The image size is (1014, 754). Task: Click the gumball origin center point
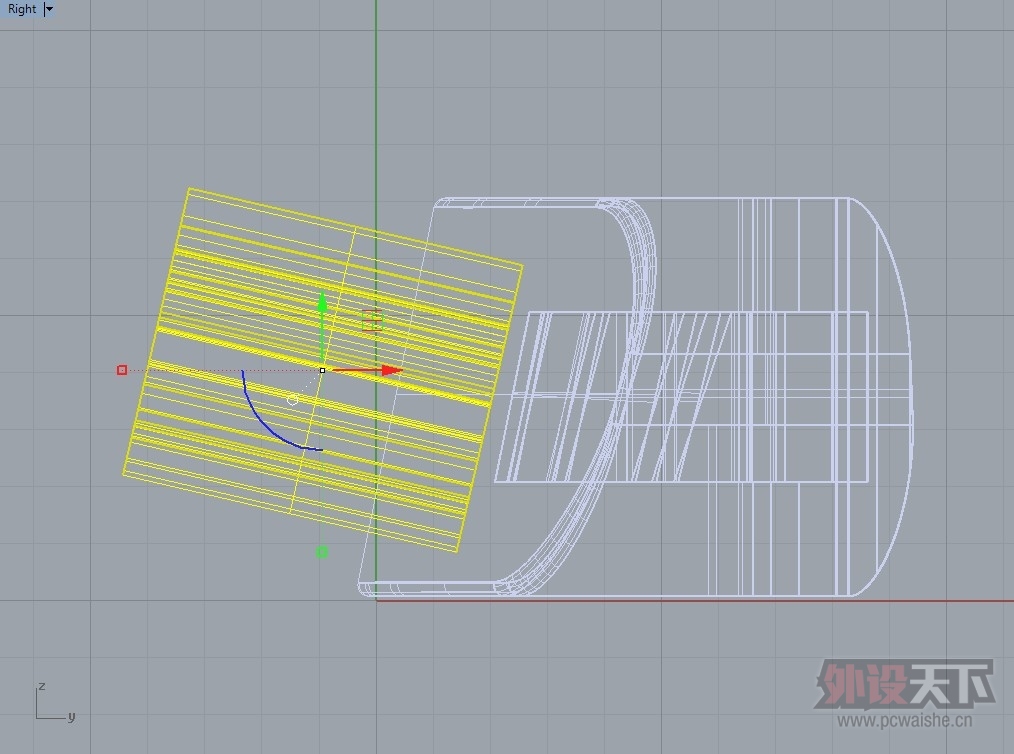pos(322,370)
